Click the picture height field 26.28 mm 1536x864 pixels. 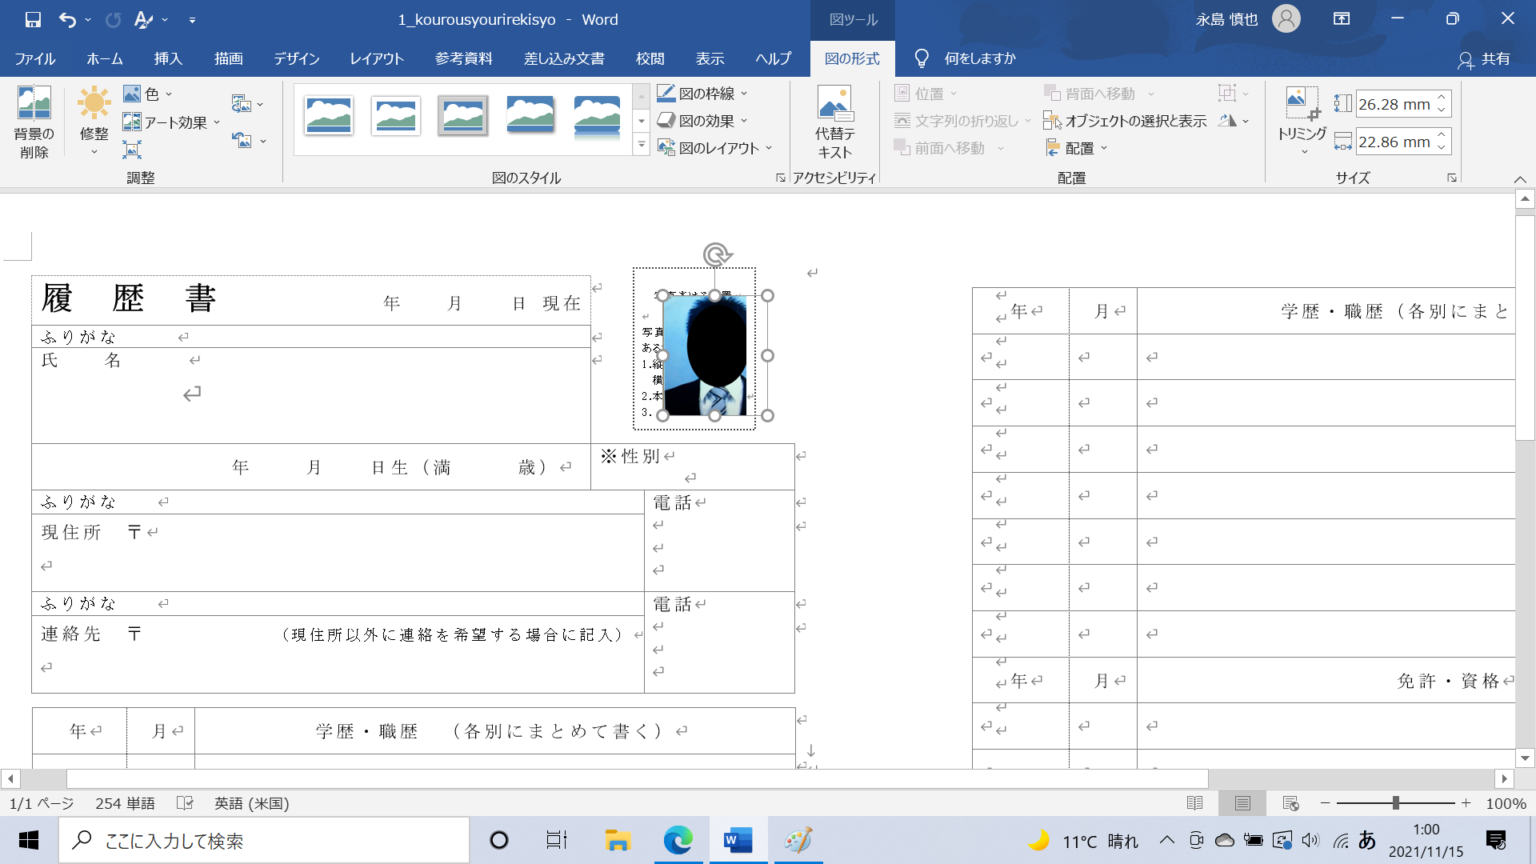pos(1396,104)
